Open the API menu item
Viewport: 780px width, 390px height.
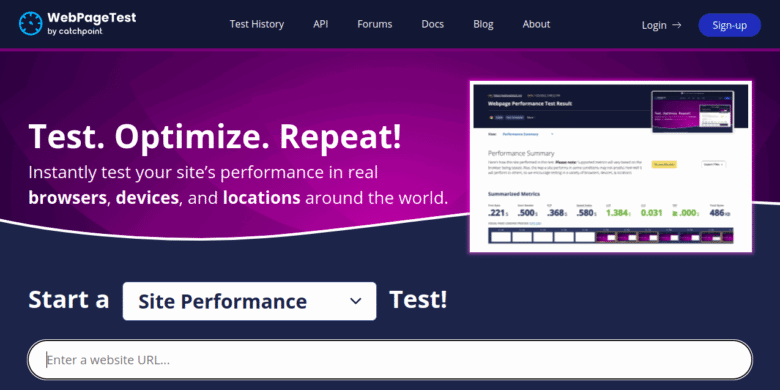pyautogui.click(x=320, y=24)
